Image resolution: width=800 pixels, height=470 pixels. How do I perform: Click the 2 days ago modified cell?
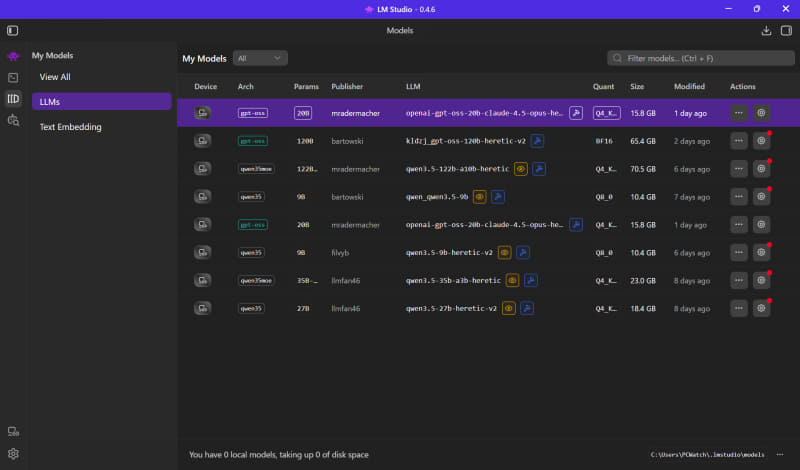[691, 141]
